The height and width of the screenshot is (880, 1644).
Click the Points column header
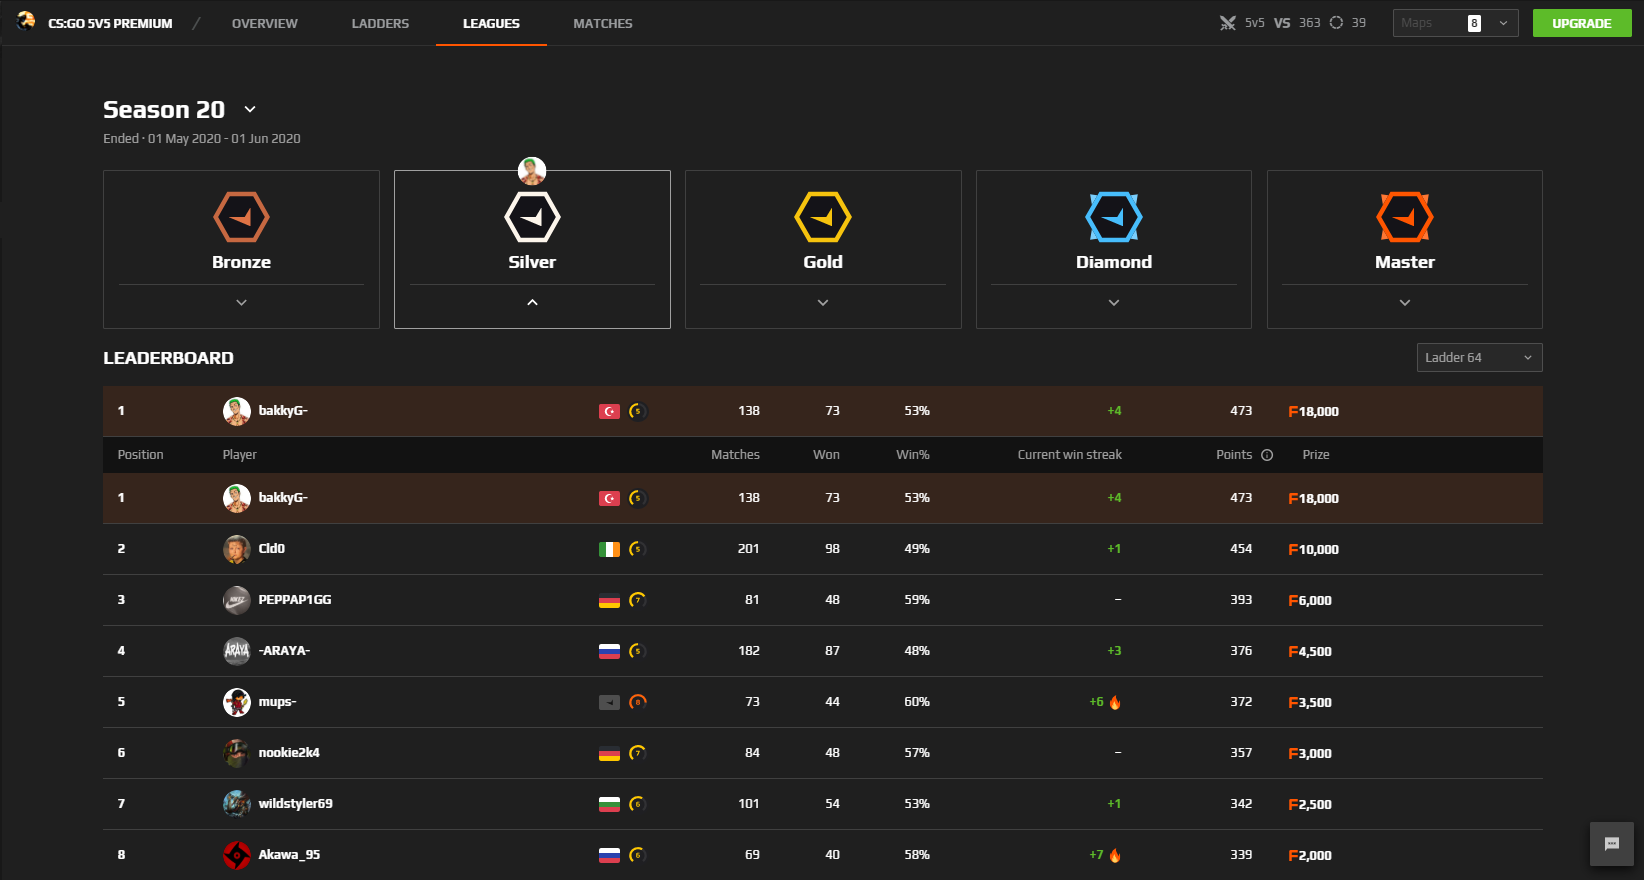pos(1234,455)
